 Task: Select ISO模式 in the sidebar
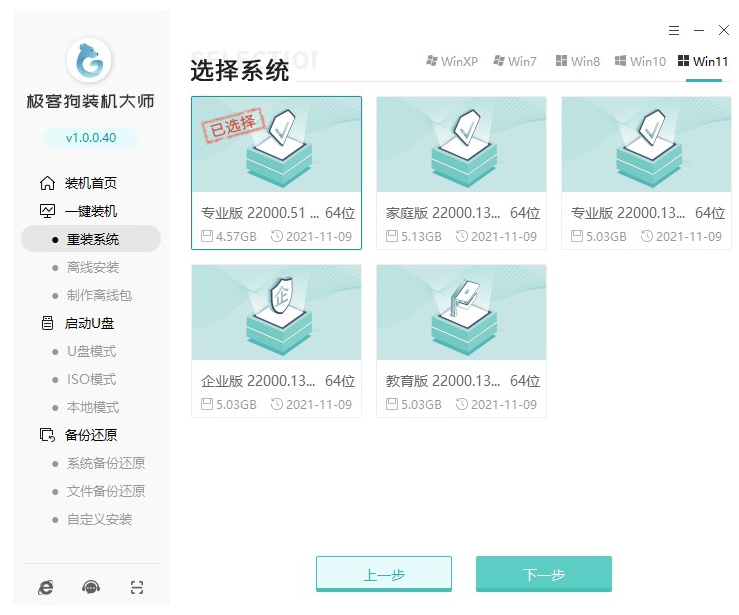click(x=91, y=379)
